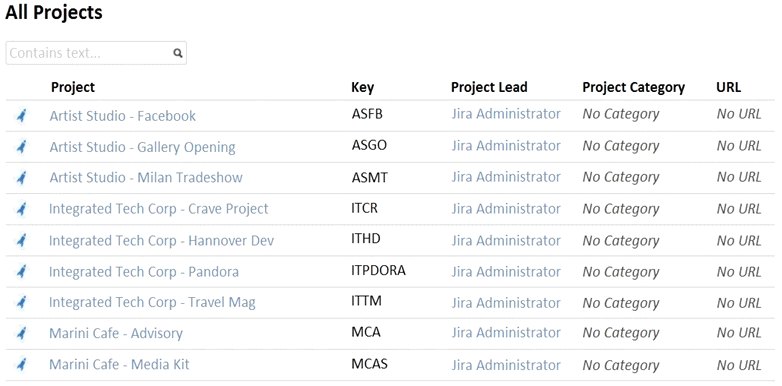Click the rocket icon for Travel Mag project
This screenshot has height=386, width=782.
21,302
